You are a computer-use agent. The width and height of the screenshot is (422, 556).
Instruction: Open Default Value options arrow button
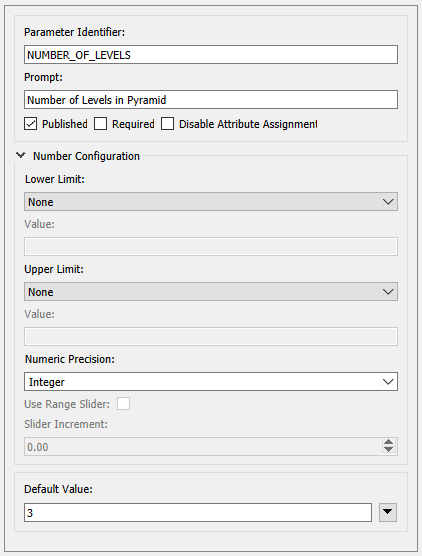pyautogui.click(x=388, y=512)
